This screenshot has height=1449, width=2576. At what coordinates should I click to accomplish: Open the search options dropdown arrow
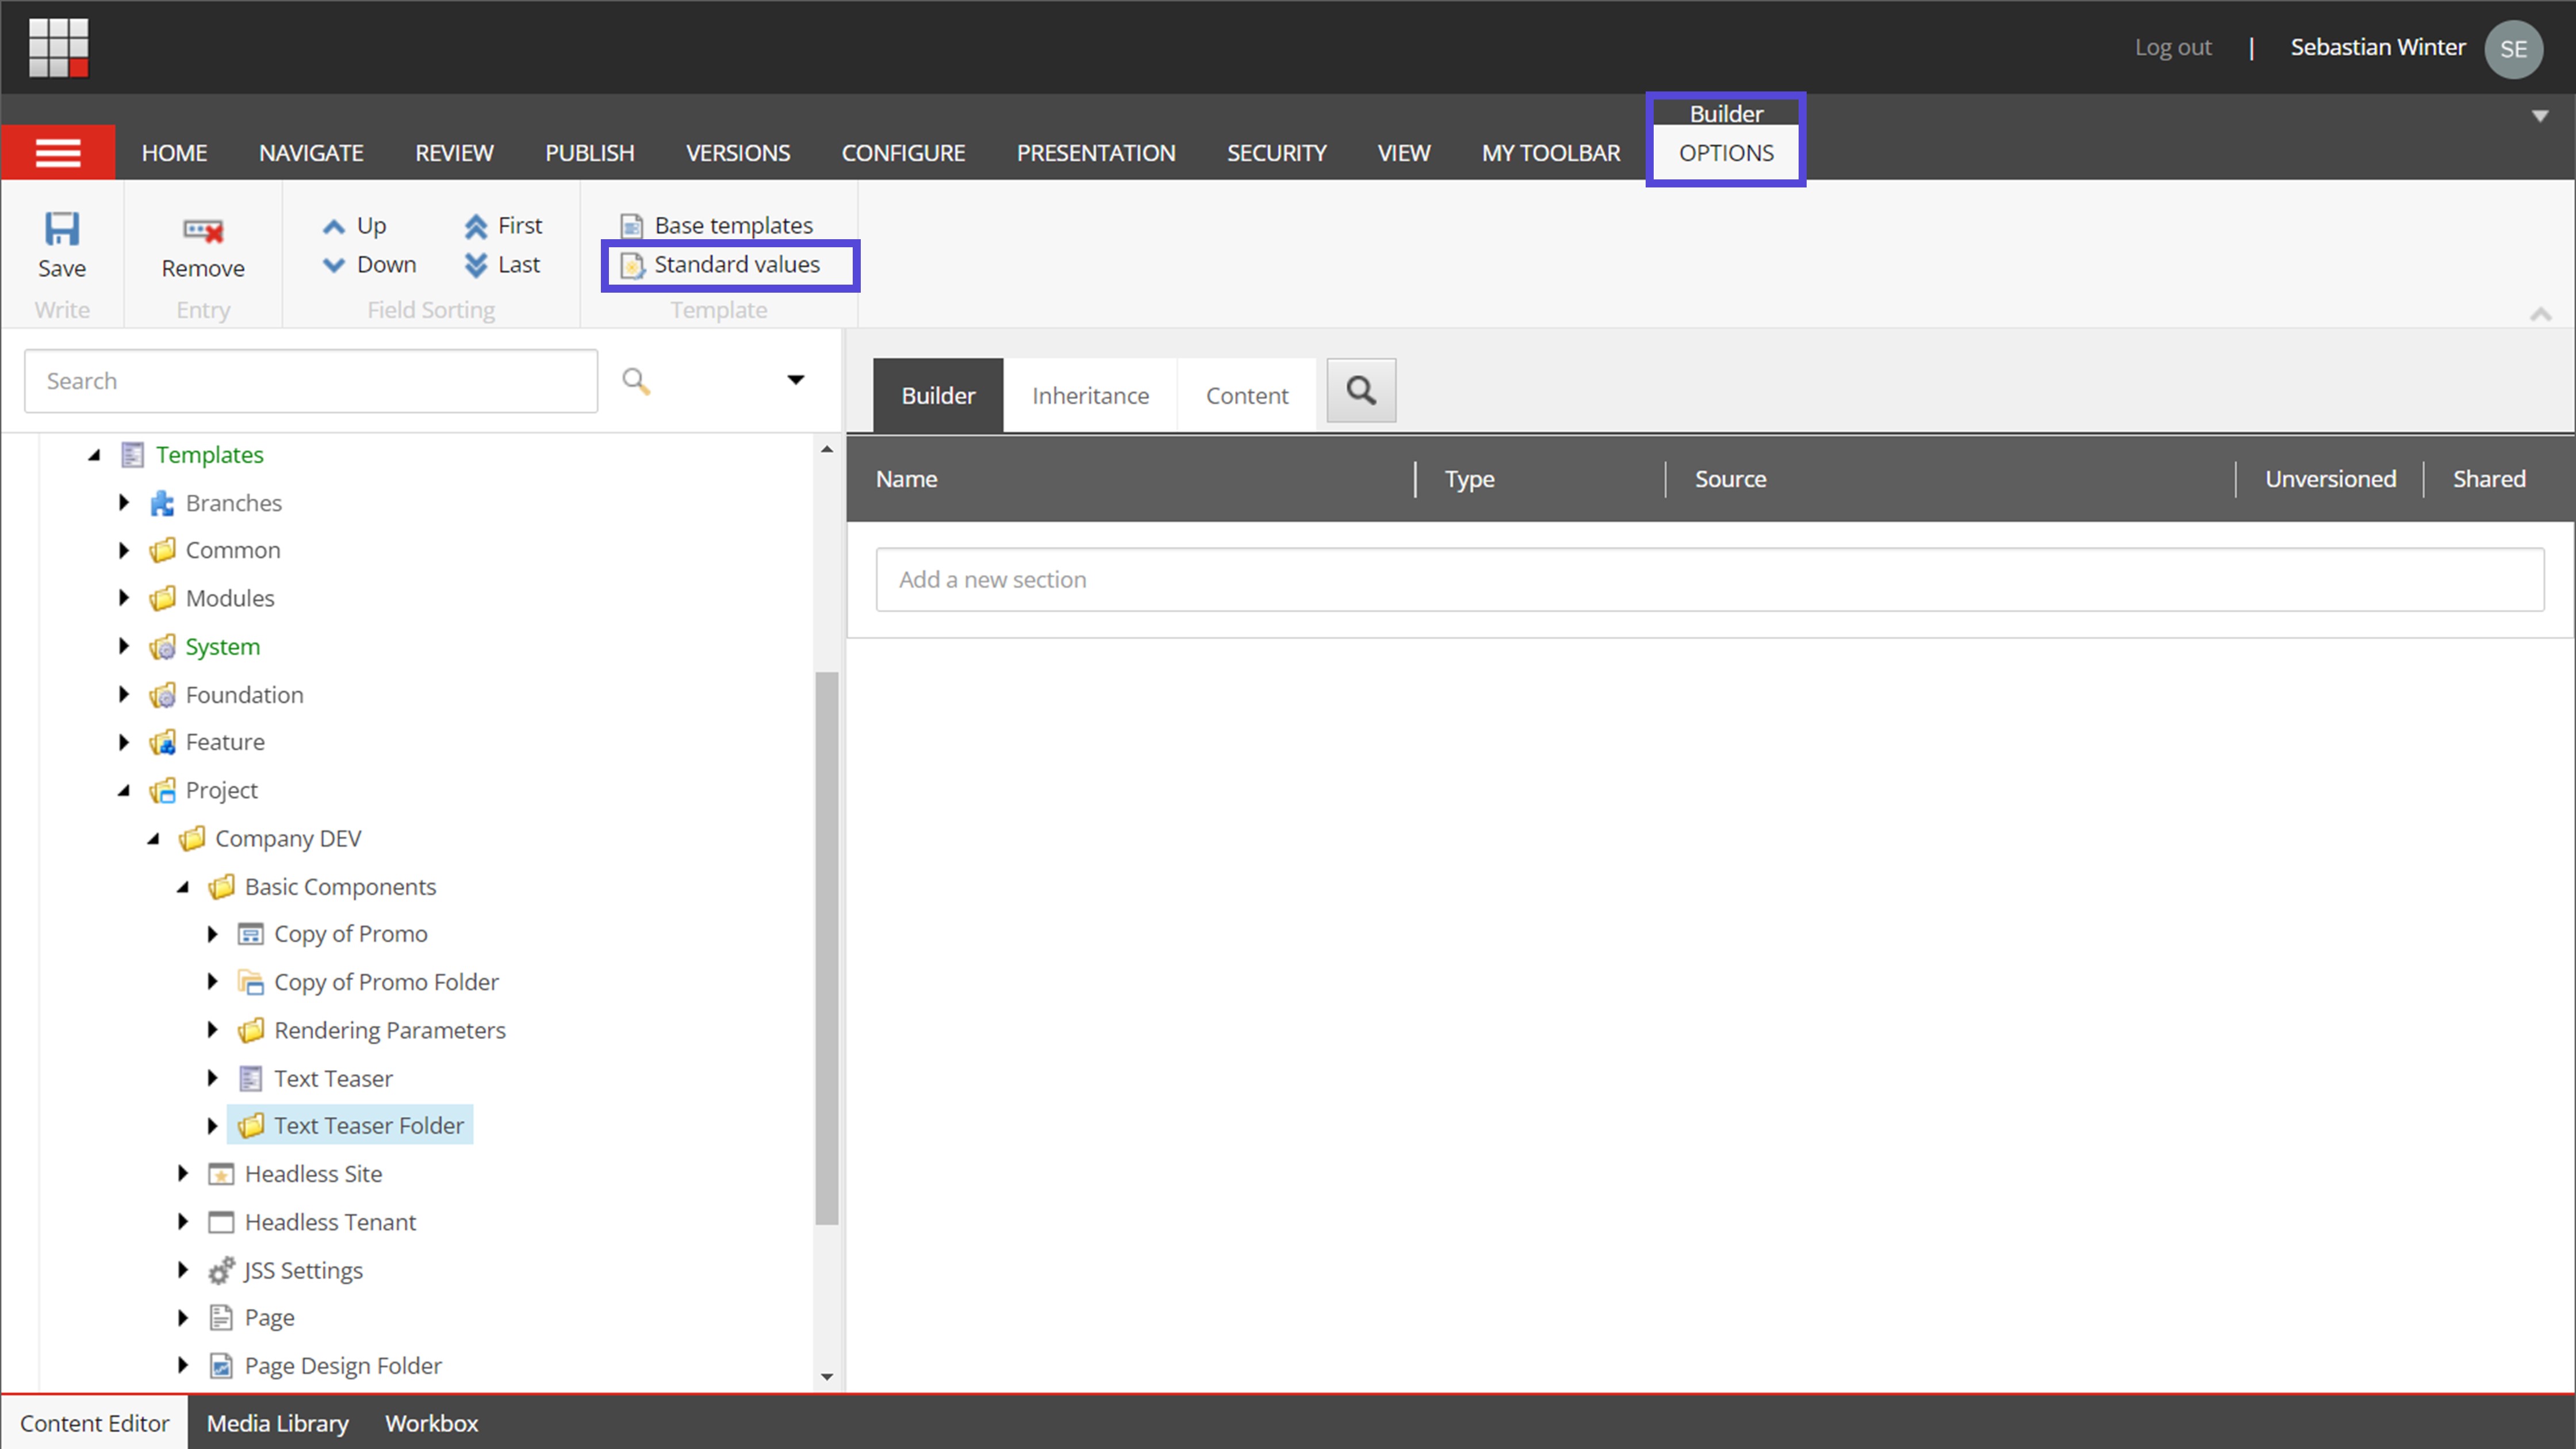[795, 380]
